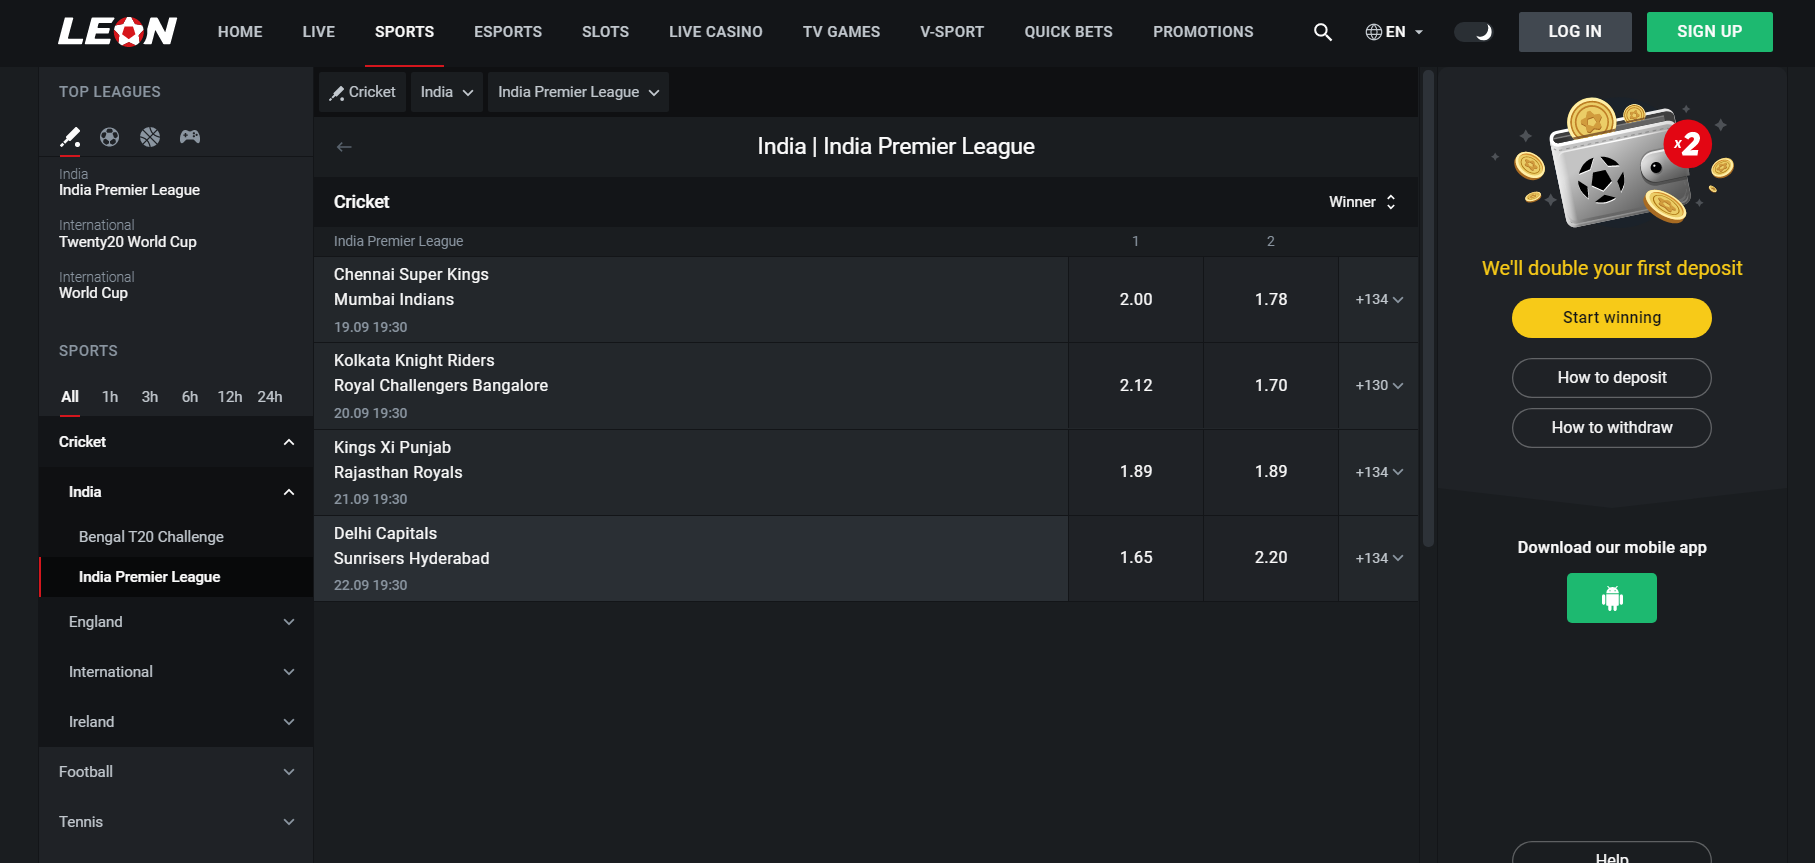Open How to withdraw

1612,428
